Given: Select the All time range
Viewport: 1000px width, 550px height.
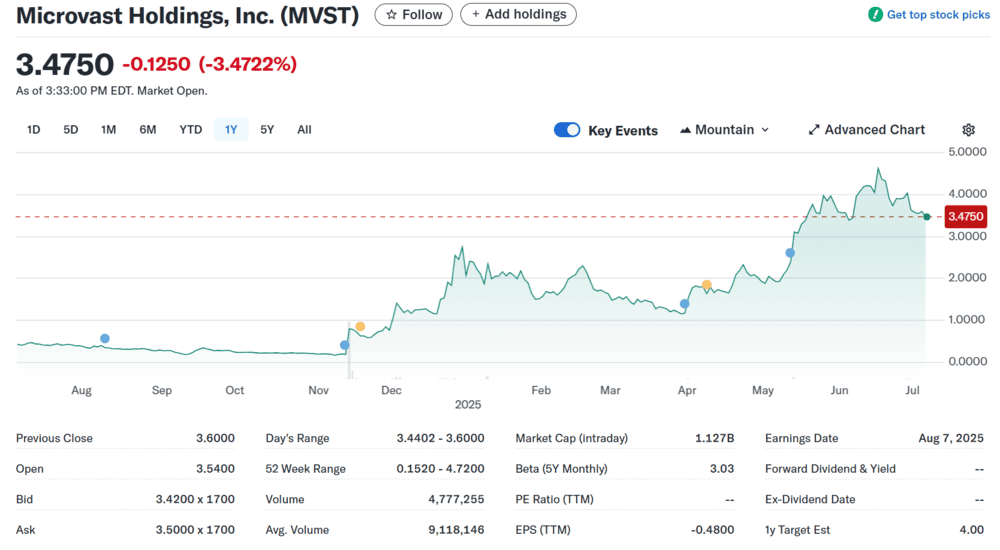Looking at the screenshot, I should click(304, 130).
